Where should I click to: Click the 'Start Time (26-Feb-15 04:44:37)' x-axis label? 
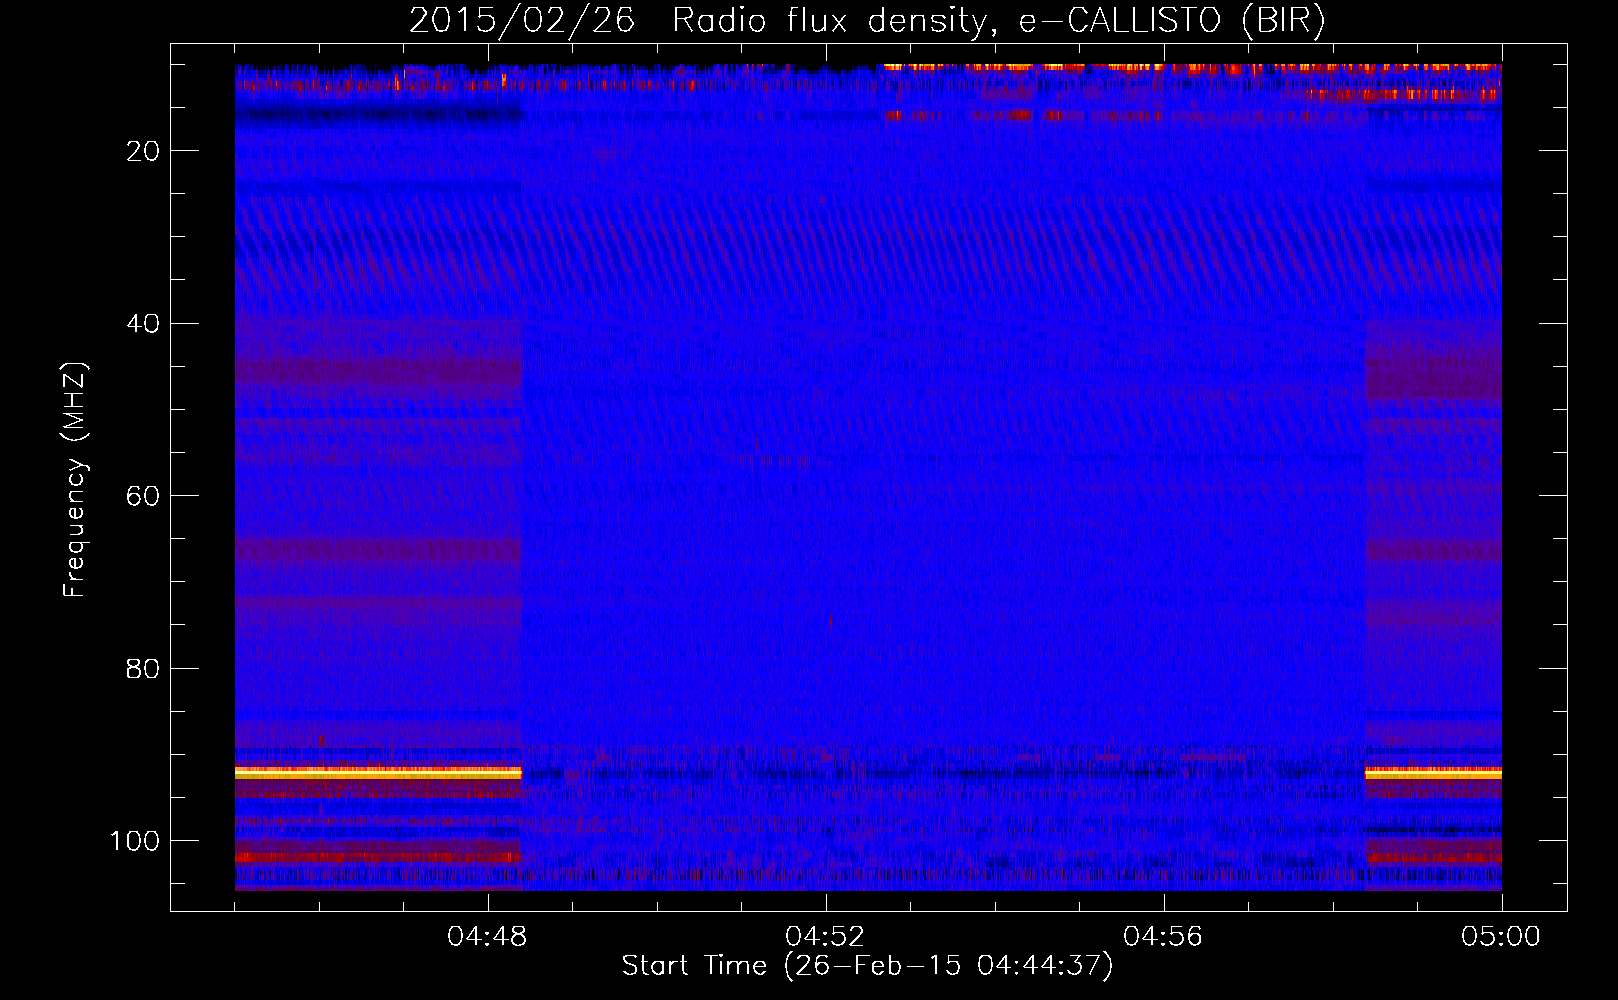pos(867,966)
